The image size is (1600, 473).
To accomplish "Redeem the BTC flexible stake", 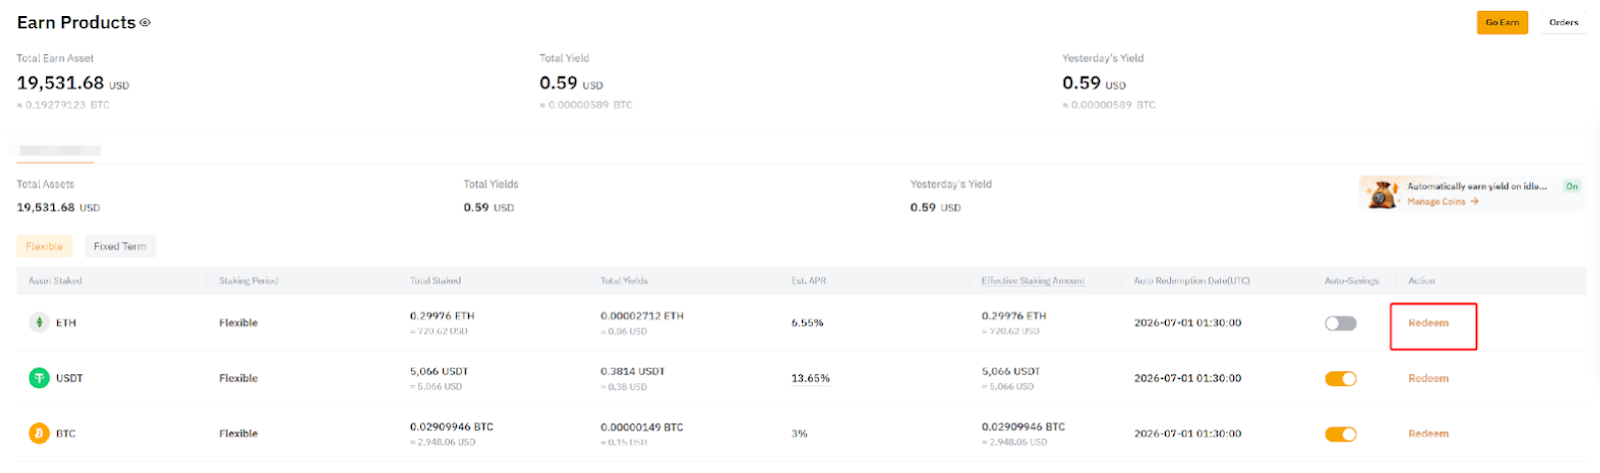I will (1428, 433).
